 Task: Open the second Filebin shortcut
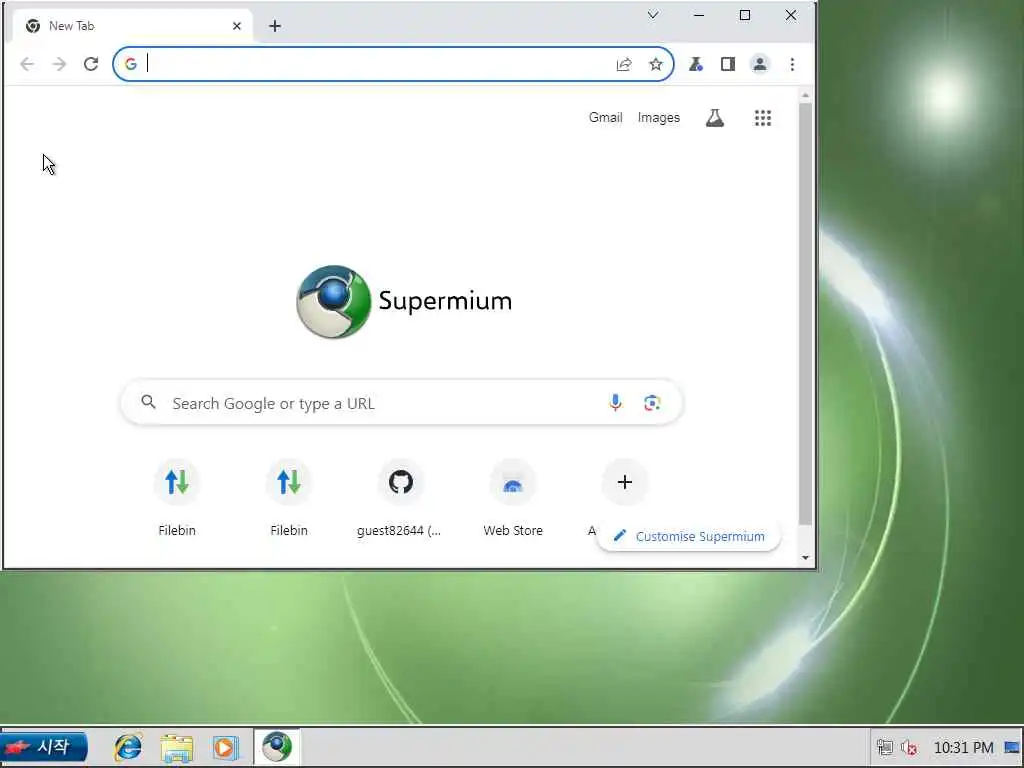click(289, 498)
